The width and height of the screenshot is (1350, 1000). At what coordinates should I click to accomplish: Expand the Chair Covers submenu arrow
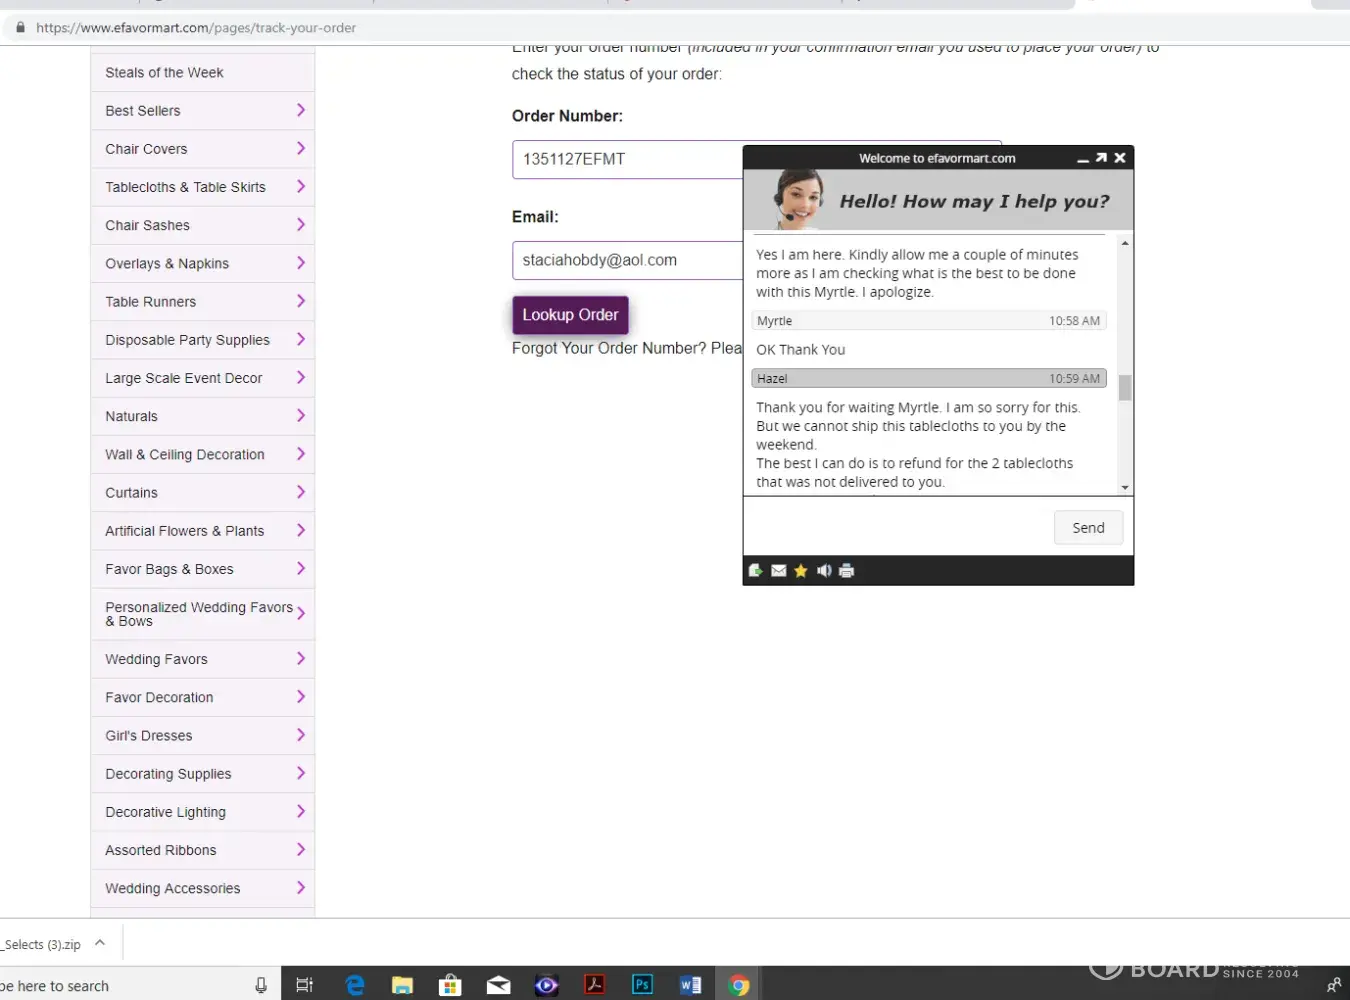click(x=300, y=148)
